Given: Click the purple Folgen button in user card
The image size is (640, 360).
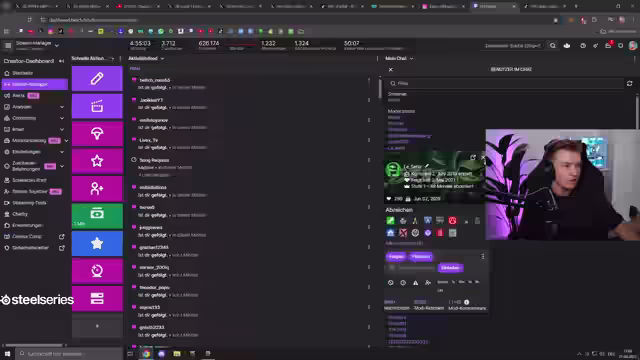Looking at the screenshot, I should pos(396,256).
